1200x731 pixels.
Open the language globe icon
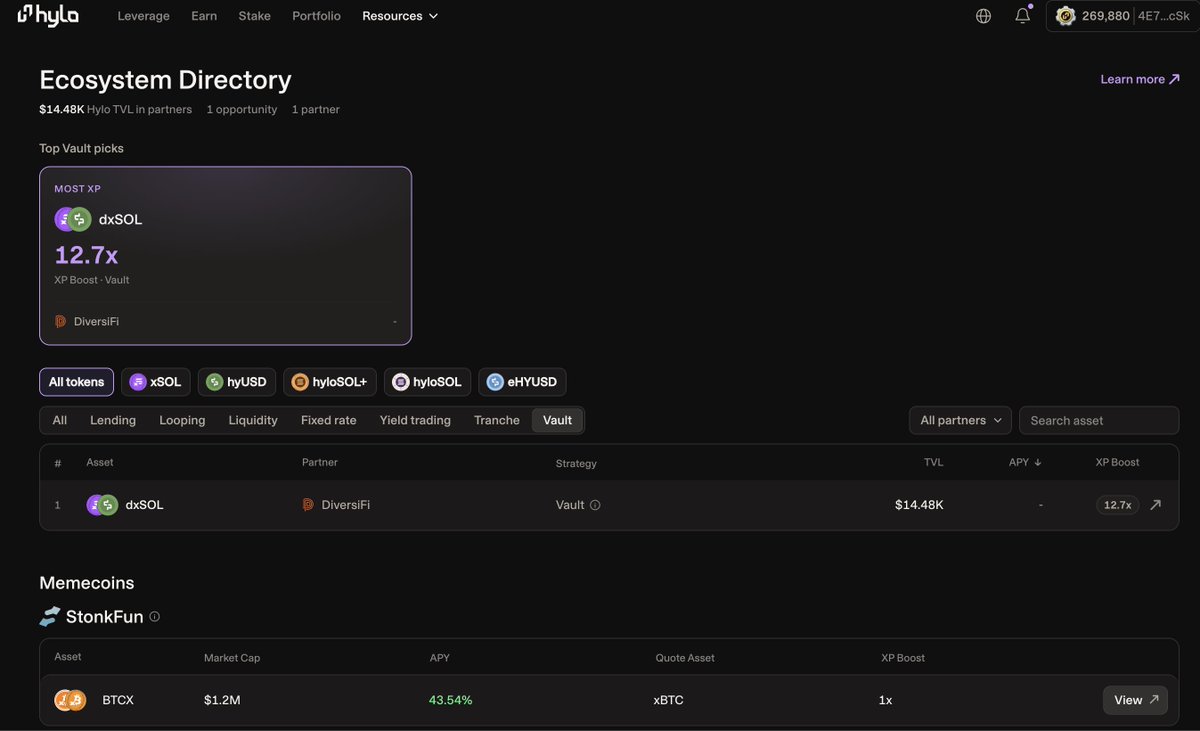[983, 16]
